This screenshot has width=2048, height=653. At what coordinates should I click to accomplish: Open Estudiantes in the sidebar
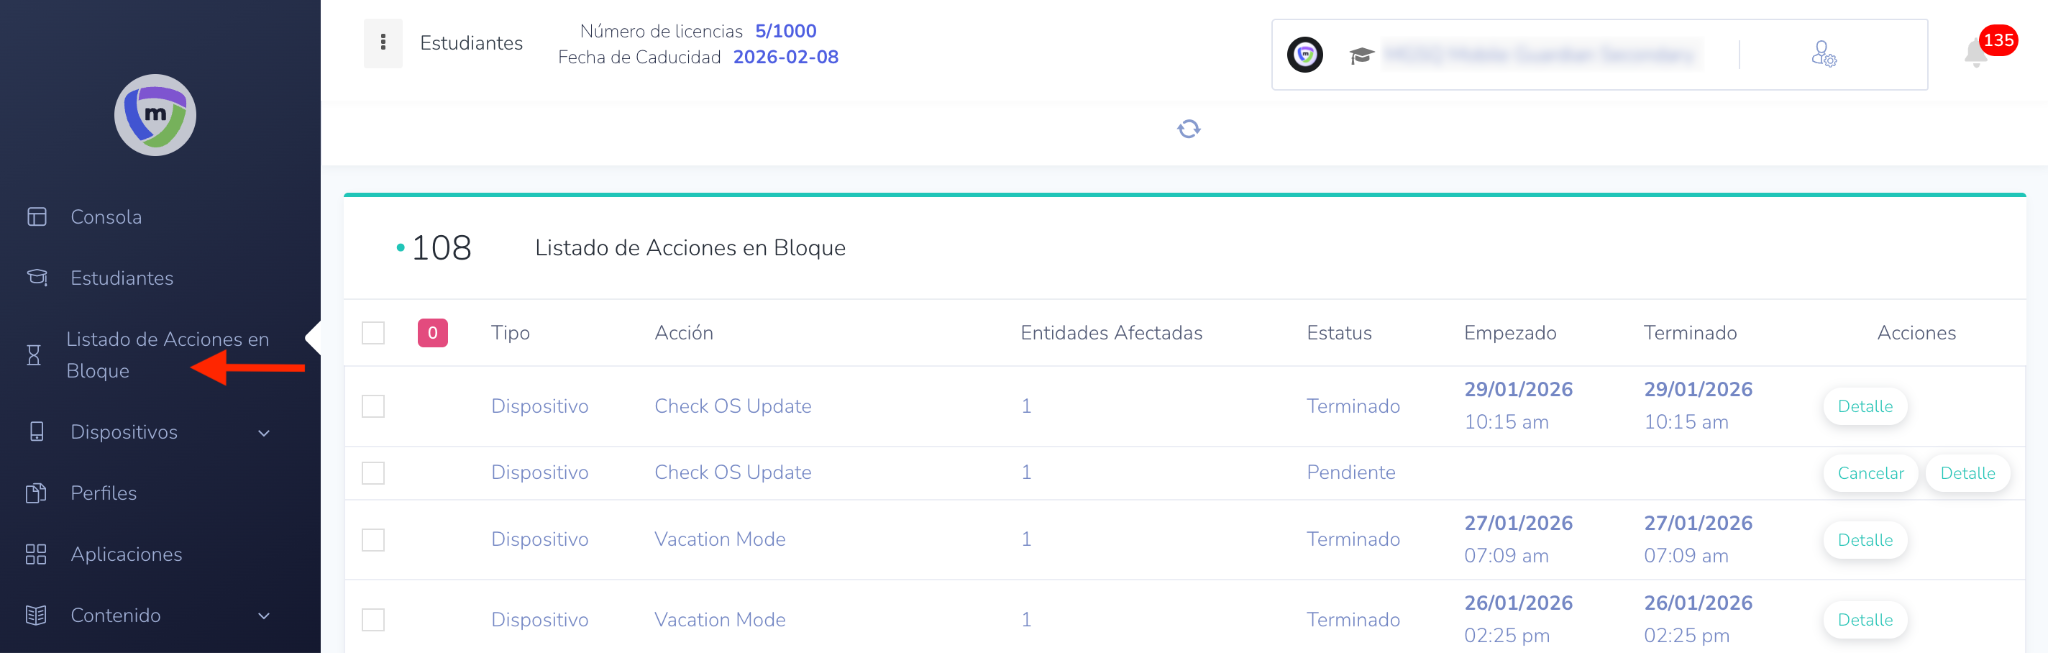tap(122, 278)
